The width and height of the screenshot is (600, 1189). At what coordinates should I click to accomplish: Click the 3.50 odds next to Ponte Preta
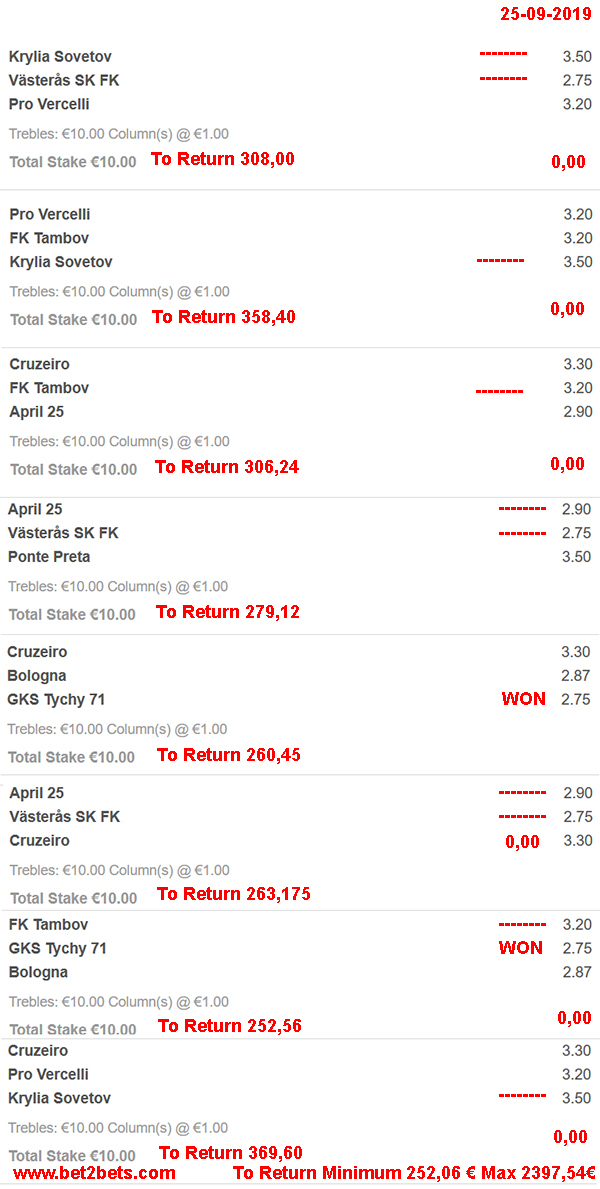pos(576,557)
